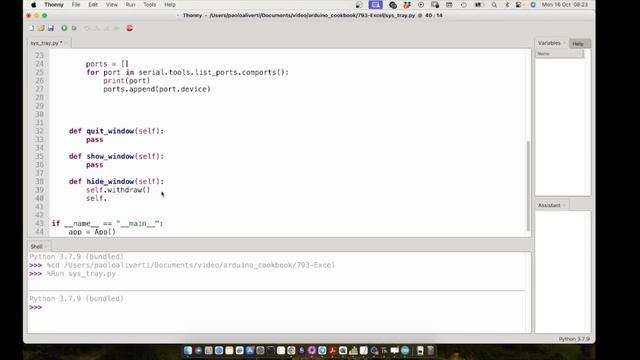This screenshot has height=360, width=640.
Task: Open the Edit menu
Action: tap(93, 5)
